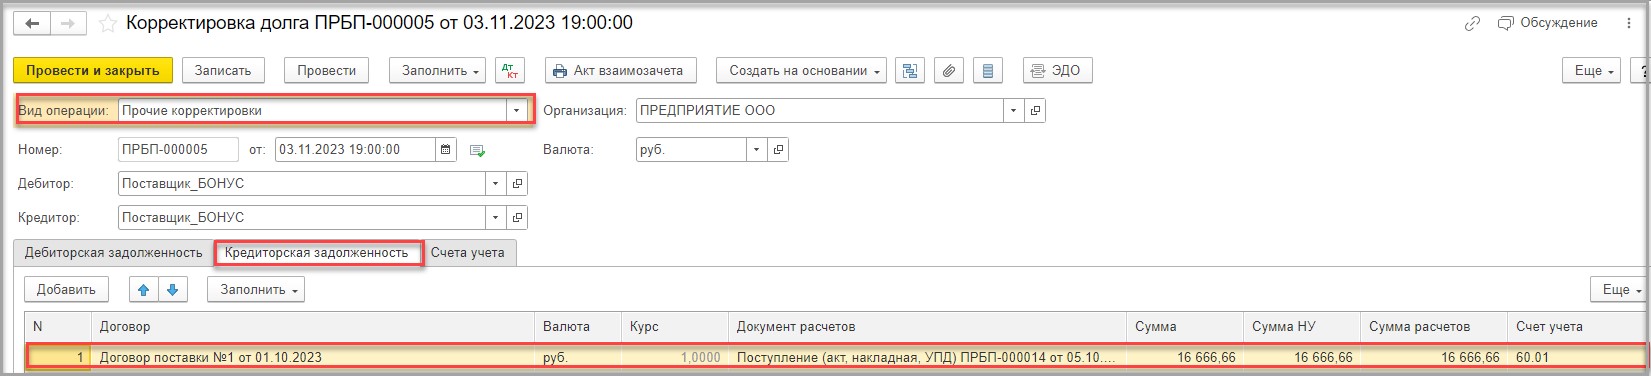Go forward with the right arrow button
This screenshot has height=376, width=1651.
(68, 23)
